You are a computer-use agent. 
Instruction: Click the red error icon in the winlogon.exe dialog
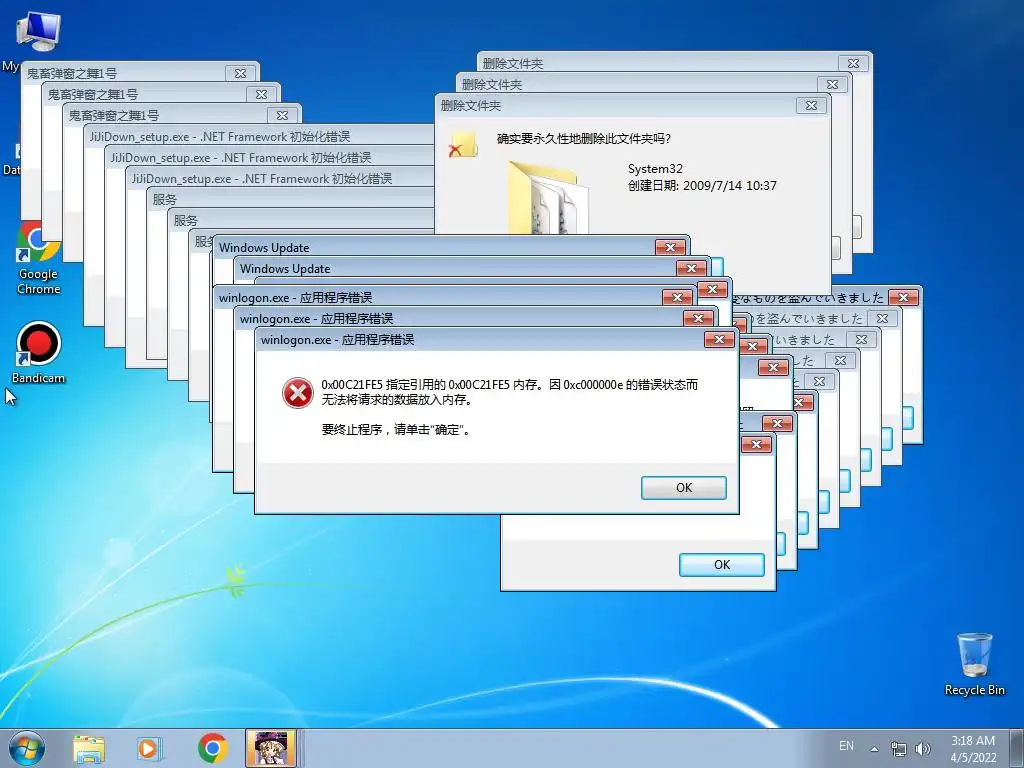click(297, 392)
